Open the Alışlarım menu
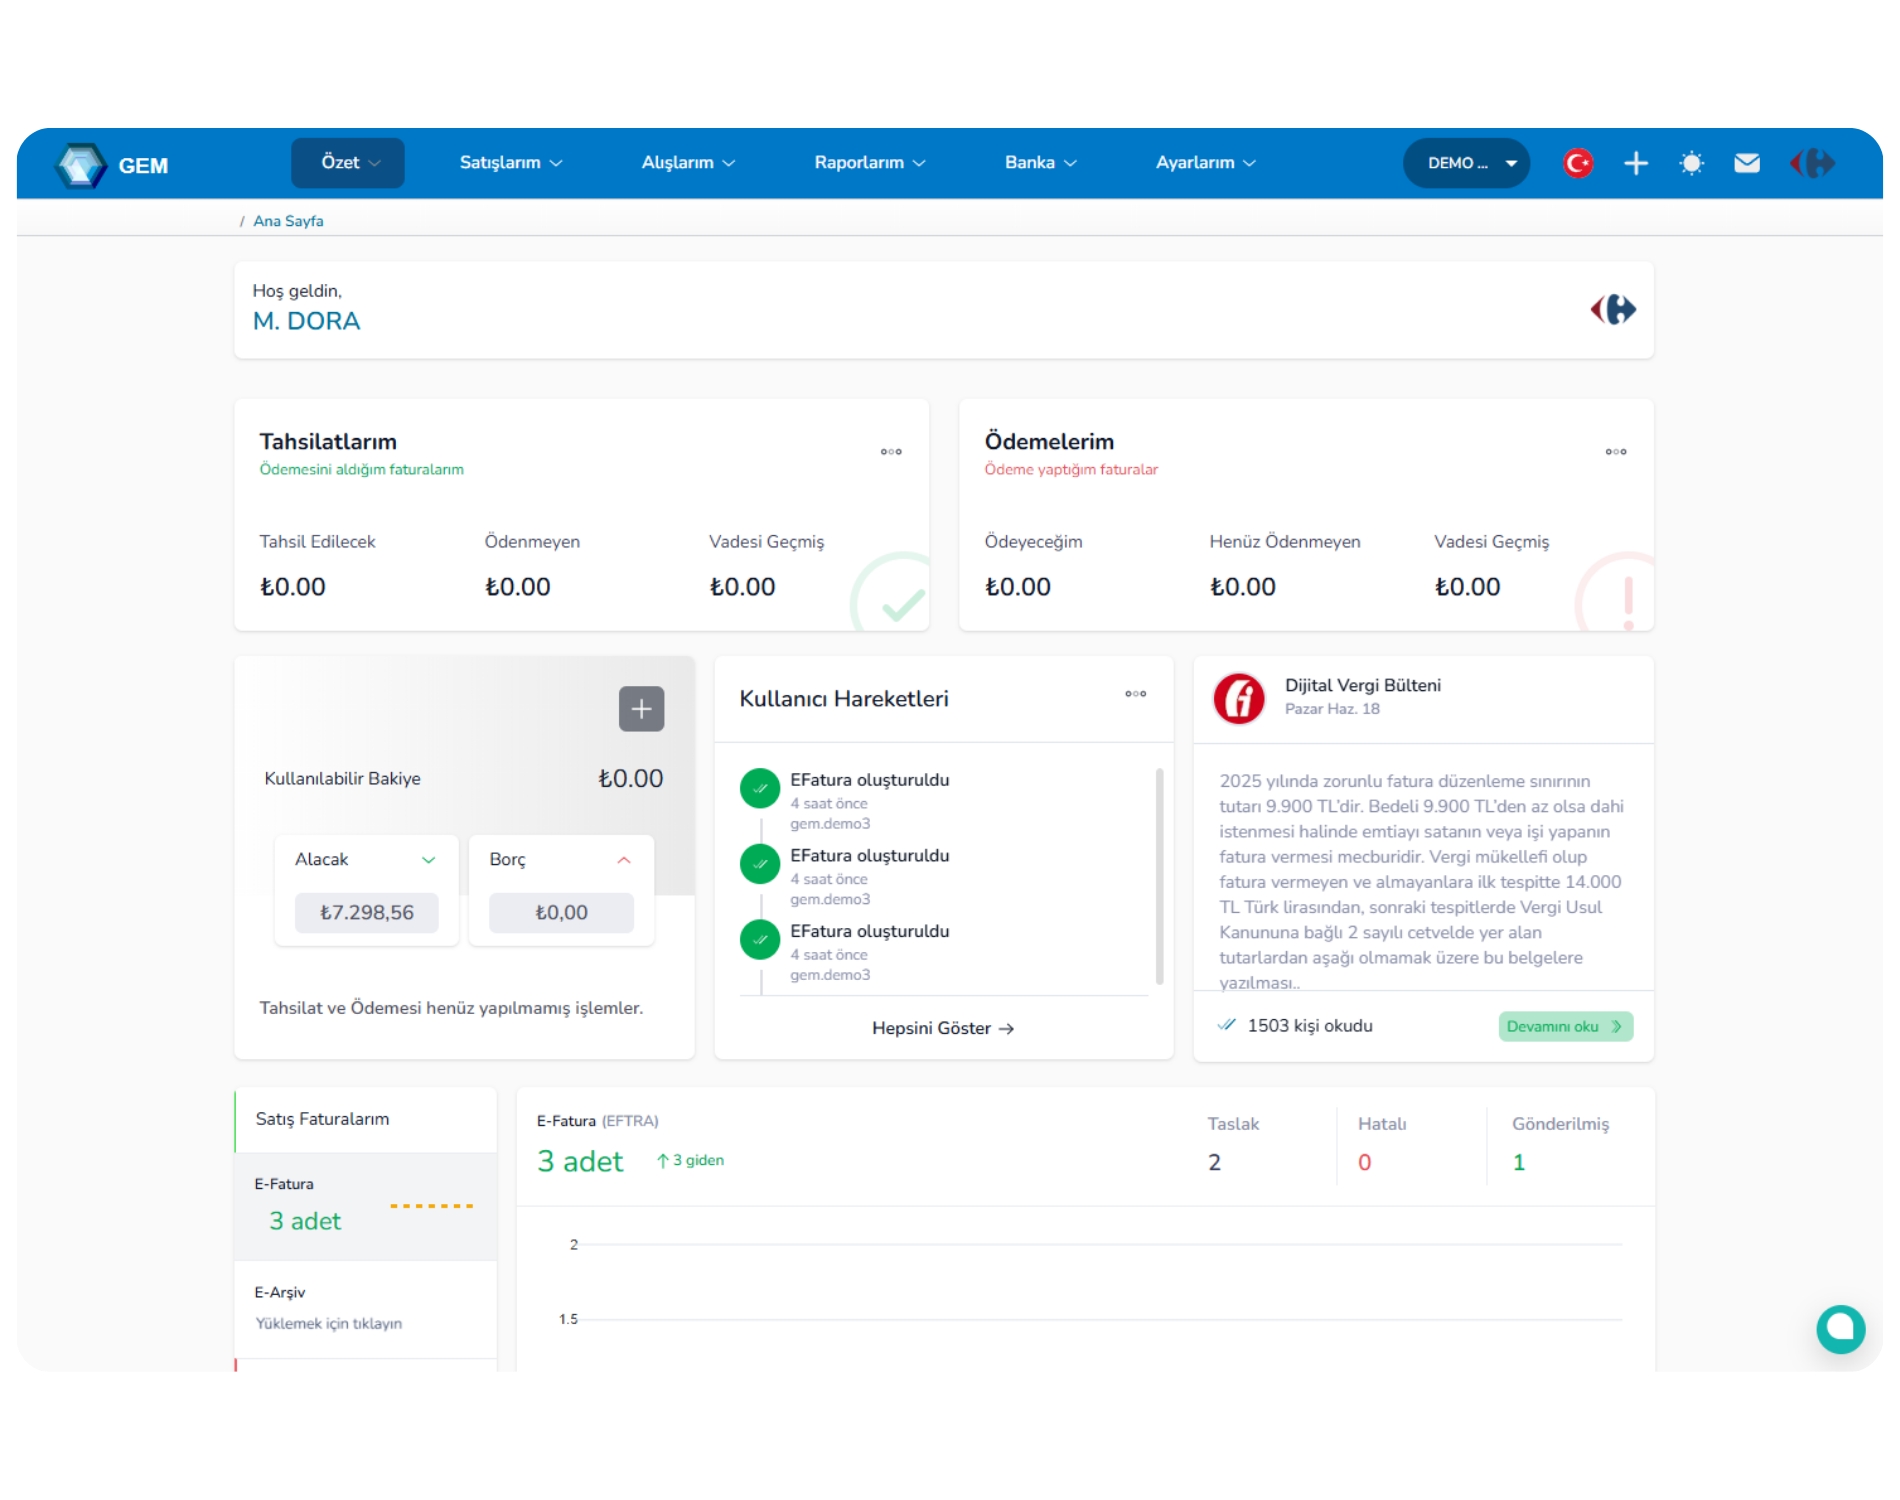The image size is (1900, 1500). coord(688,163)
